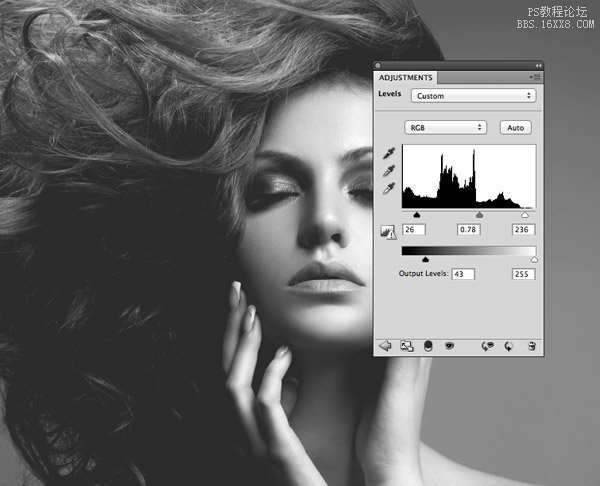The image size is (600, 486).
Task: Select the gray point eyedropper
Action: click(388, 171)
